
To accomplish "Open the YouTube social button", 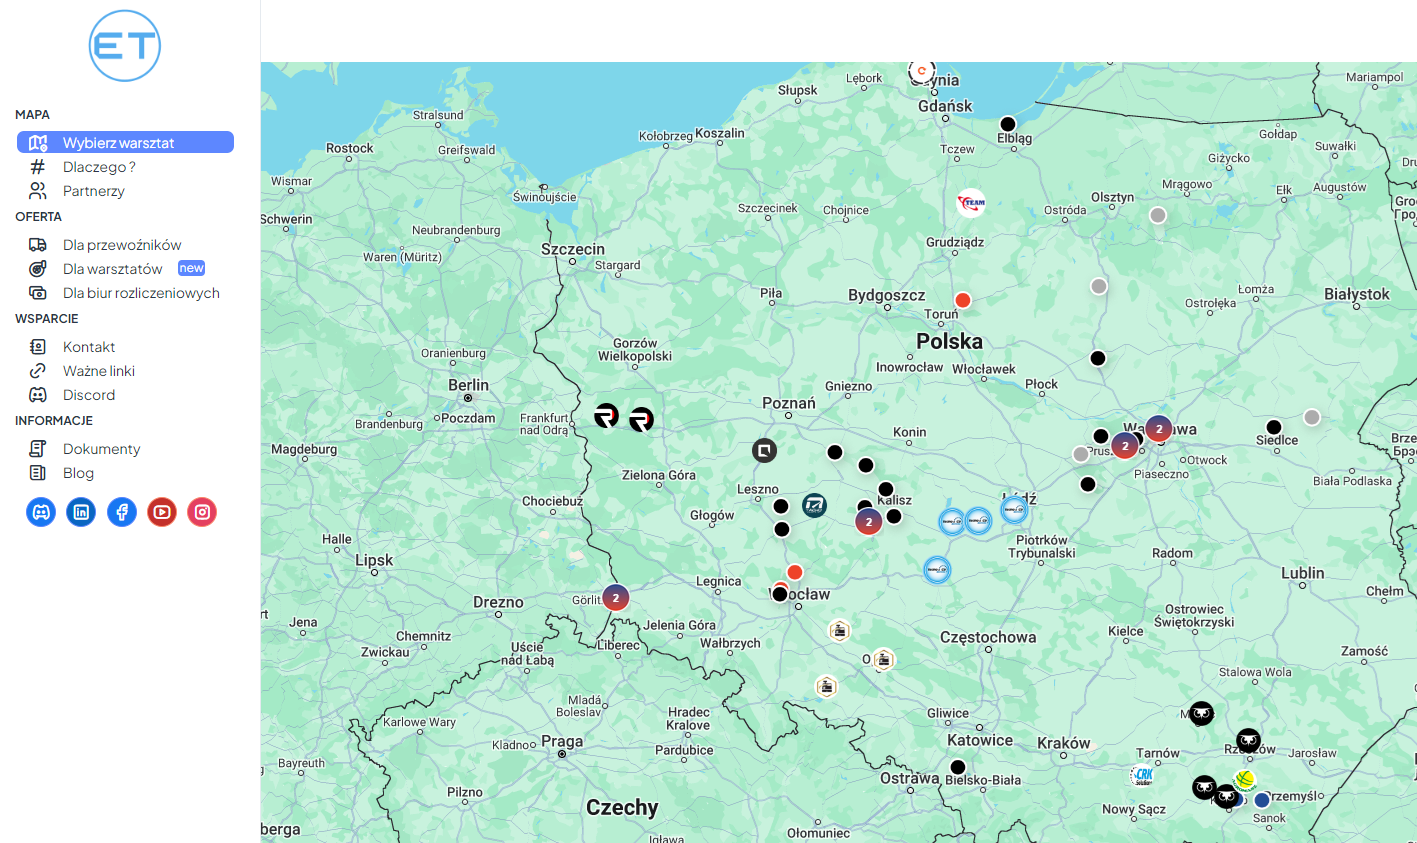I will (162, 512).
